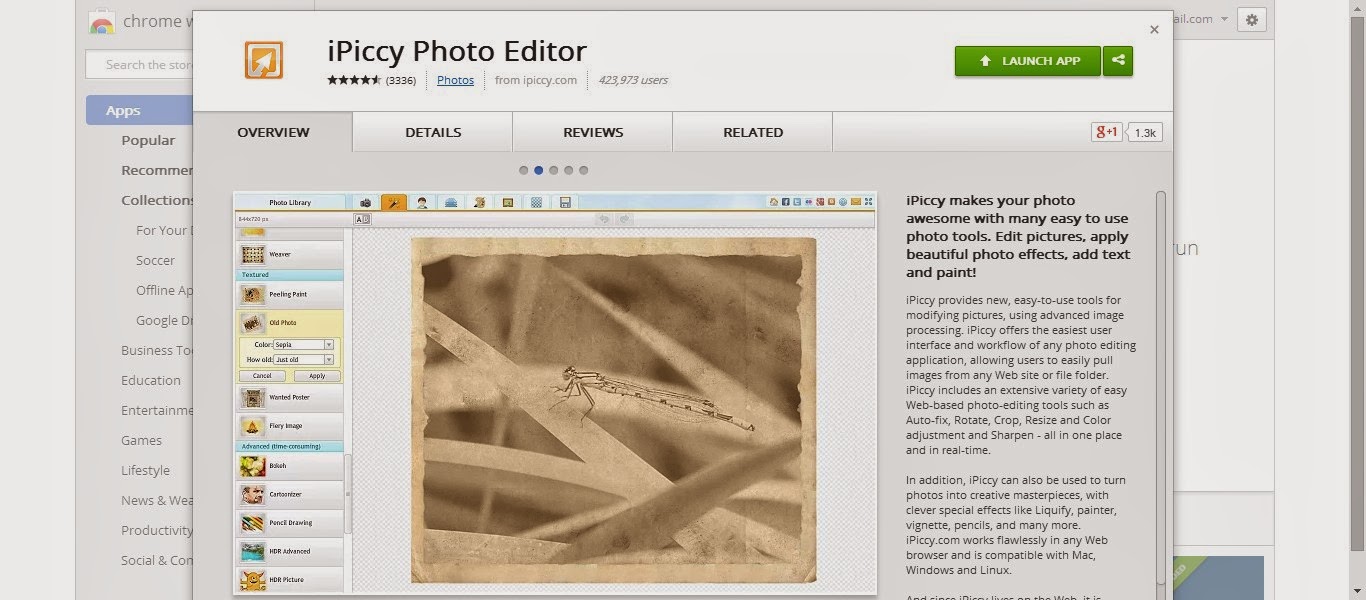Open the Related tab
1366x600 pixels.
tap(753, 132)
